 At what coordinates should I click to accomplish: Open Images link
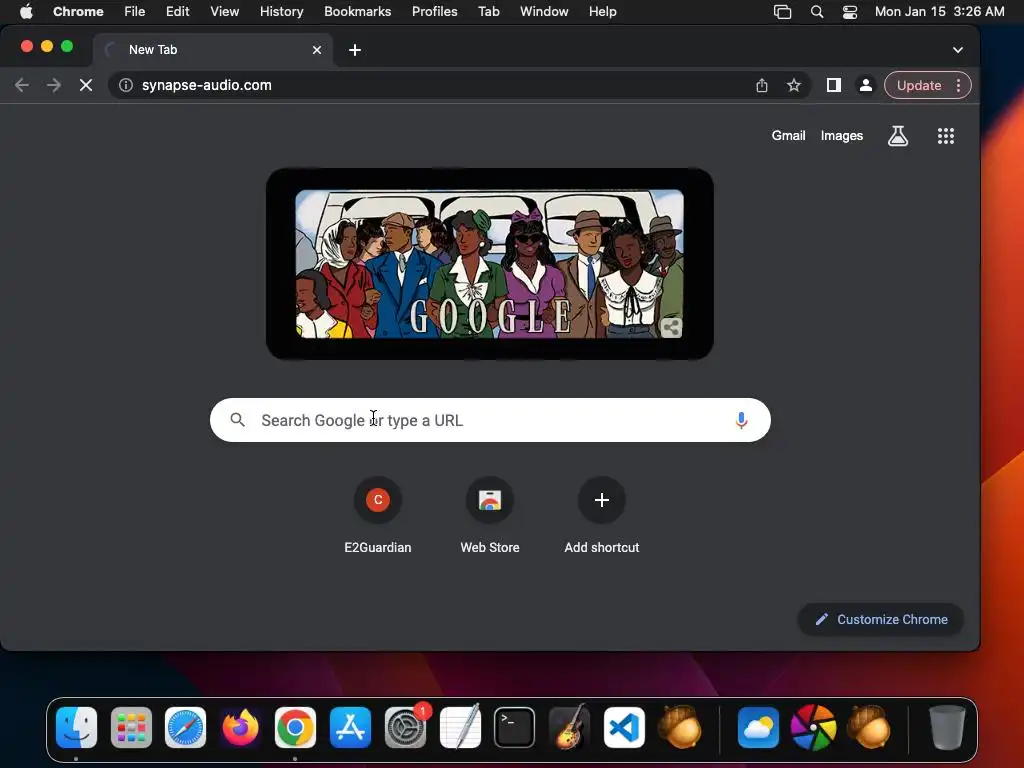(842, 136)
